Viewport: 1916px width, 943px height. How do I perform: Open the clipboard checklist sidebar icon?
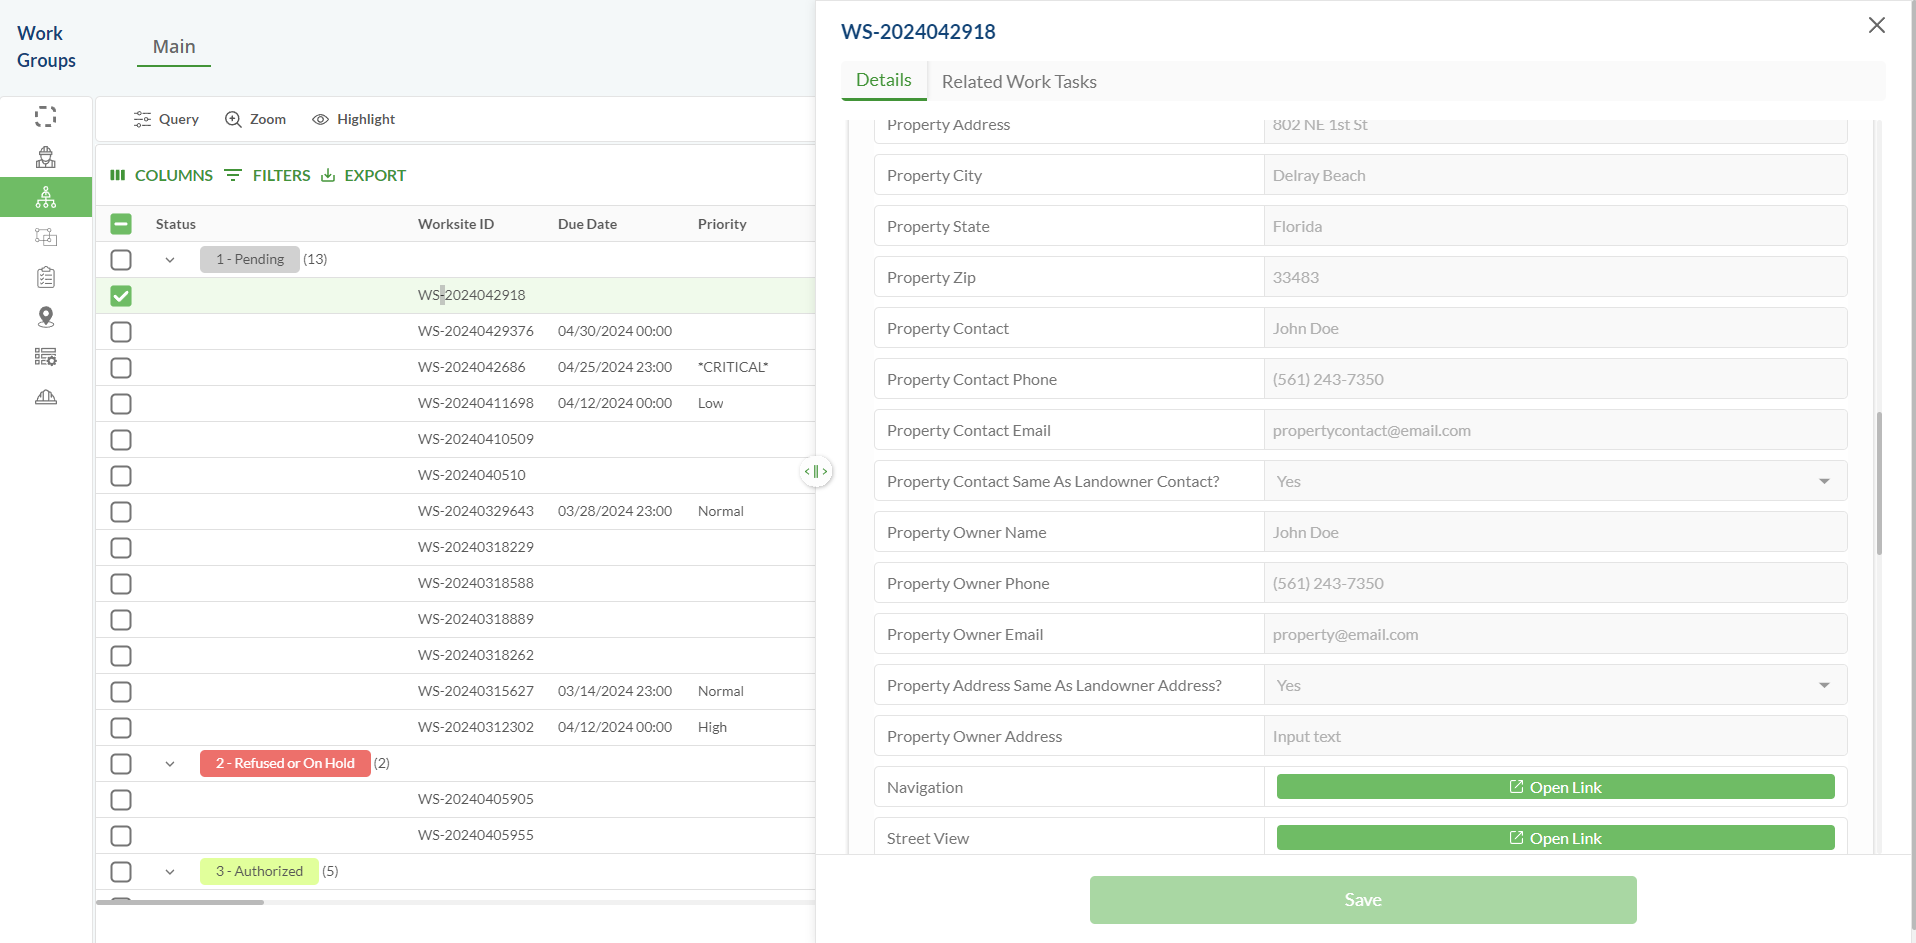click(46, 277)
